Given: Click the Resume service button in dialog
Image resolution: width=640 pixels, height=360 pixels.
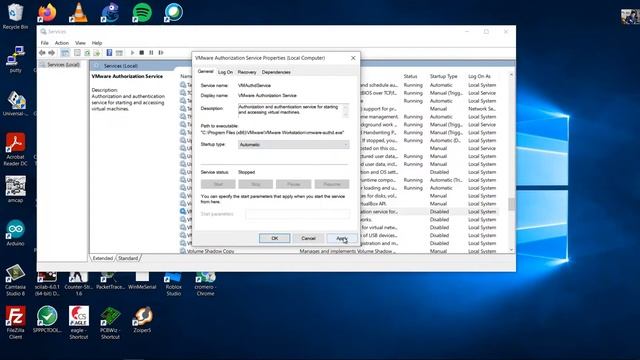Looking at the screenshot, I should tap(332, 184).
